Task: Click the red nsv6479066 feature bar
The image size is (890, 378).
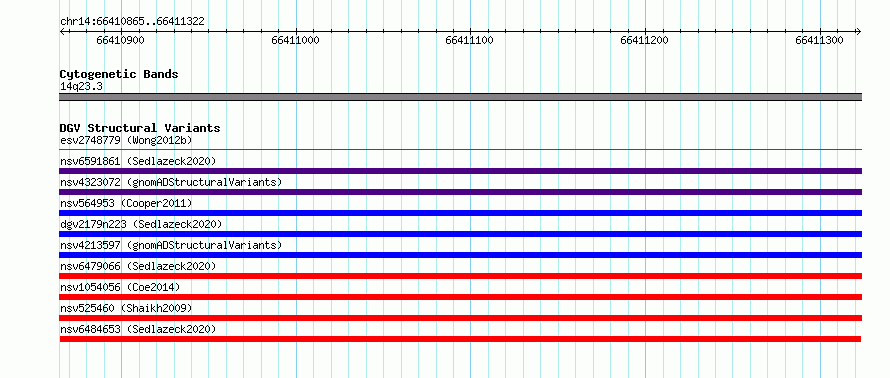Action: [x=461, y=276]
